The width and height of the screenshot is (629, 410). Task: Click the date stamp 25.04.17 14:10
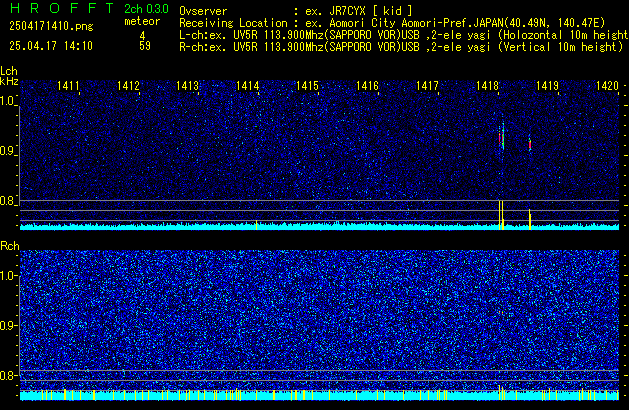click(x=51, y=46)
